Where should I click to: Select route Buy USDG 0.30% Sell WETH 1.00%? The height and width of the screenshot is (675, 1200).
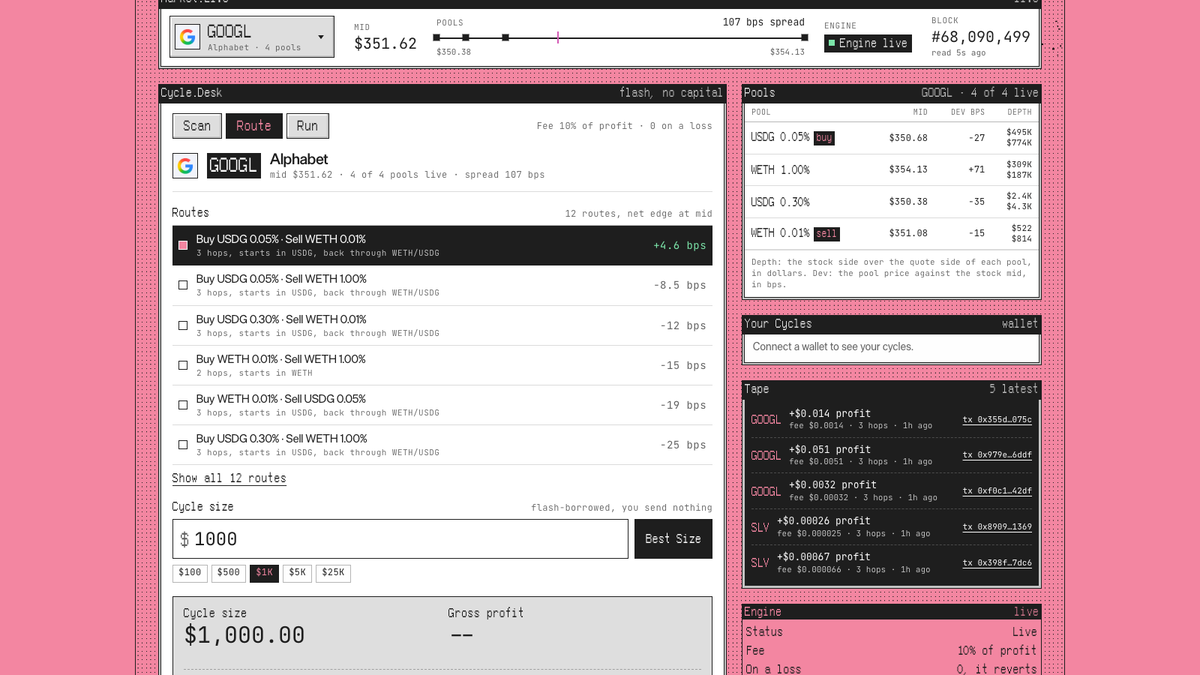pos(442,445)
